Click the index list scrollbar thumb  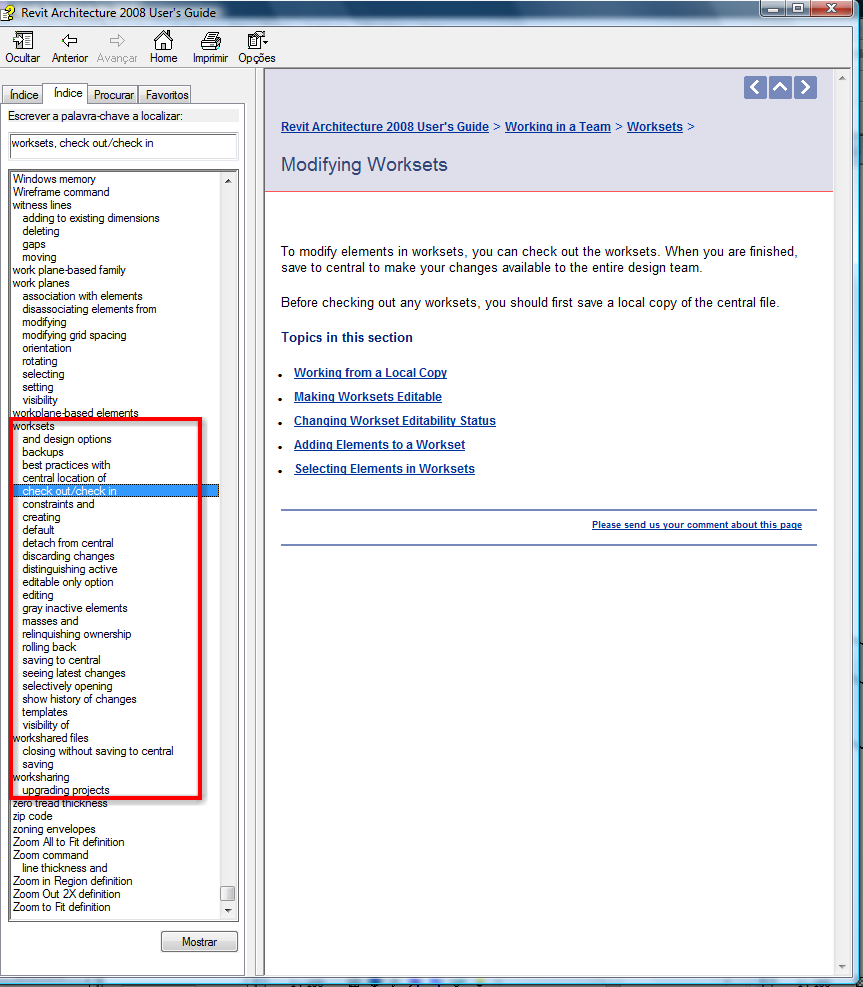228,893
